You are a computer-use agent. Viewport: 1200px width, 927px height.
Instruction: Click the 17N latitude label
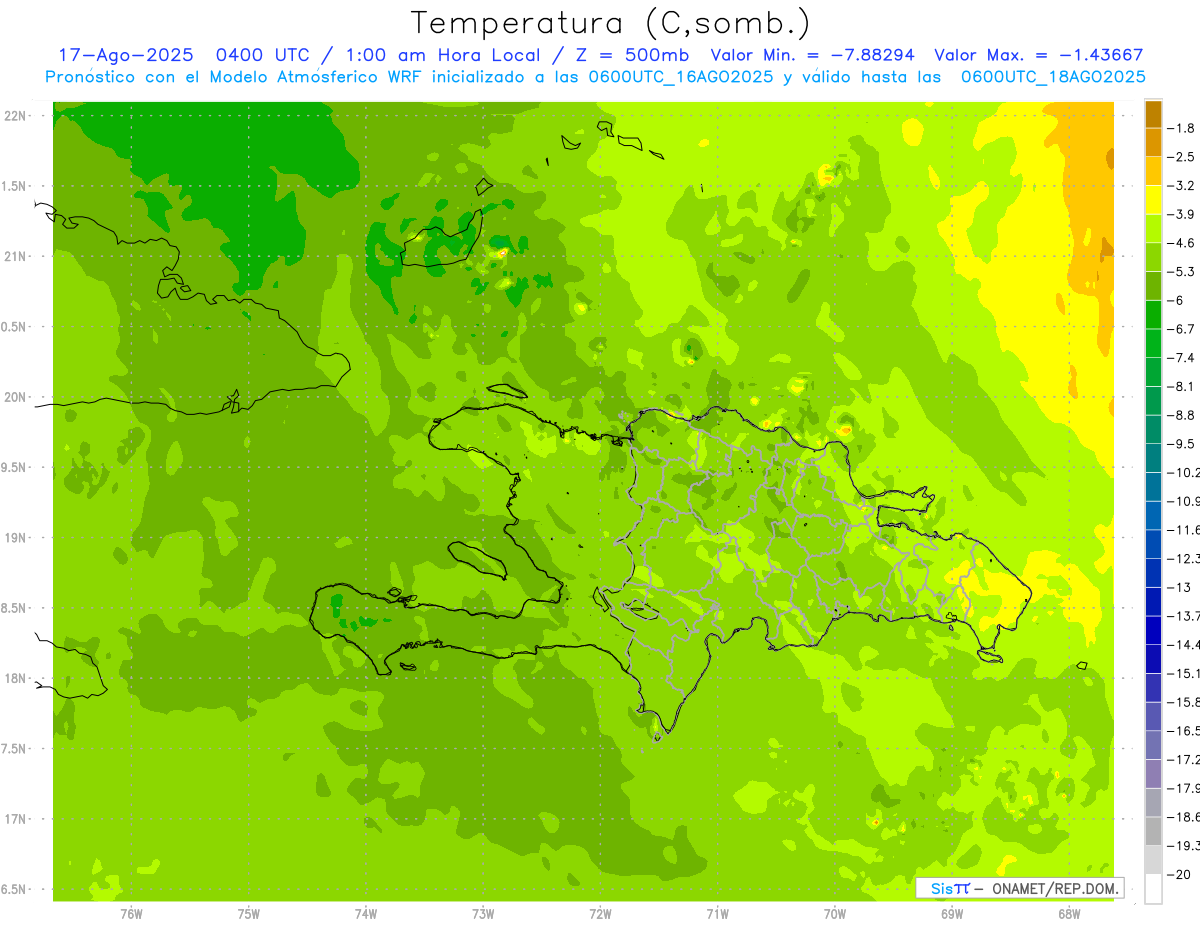pyautogui.click(x=15, y=819)
